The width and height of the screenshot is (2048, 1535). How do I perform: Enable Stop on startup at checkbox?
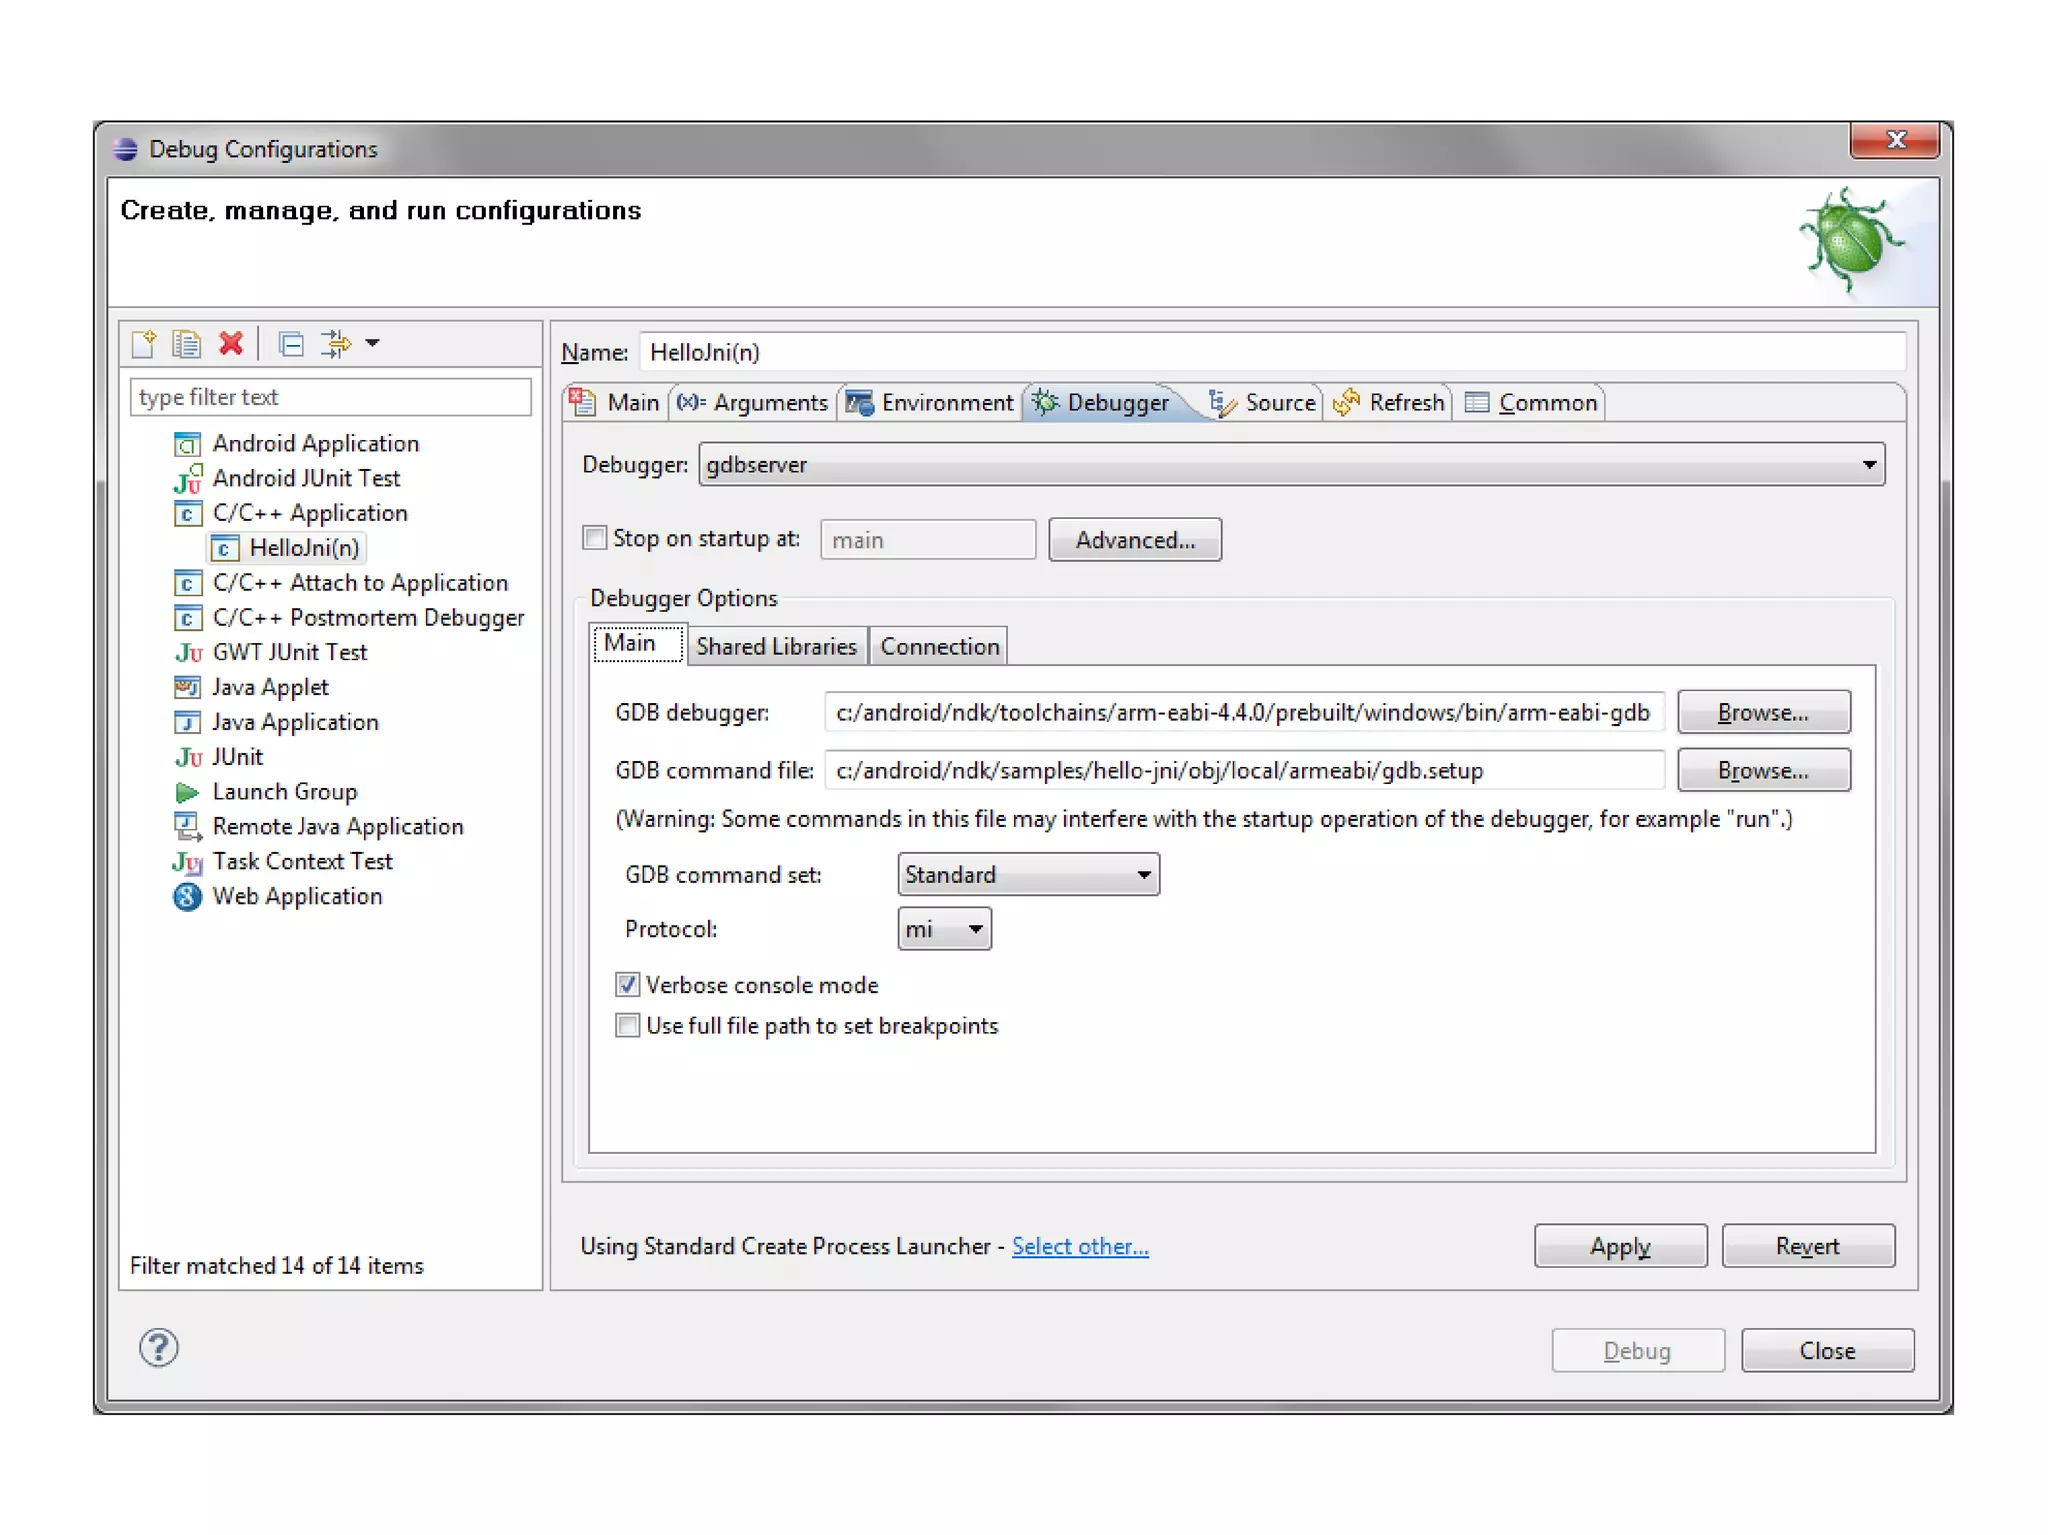coord(595,538)
